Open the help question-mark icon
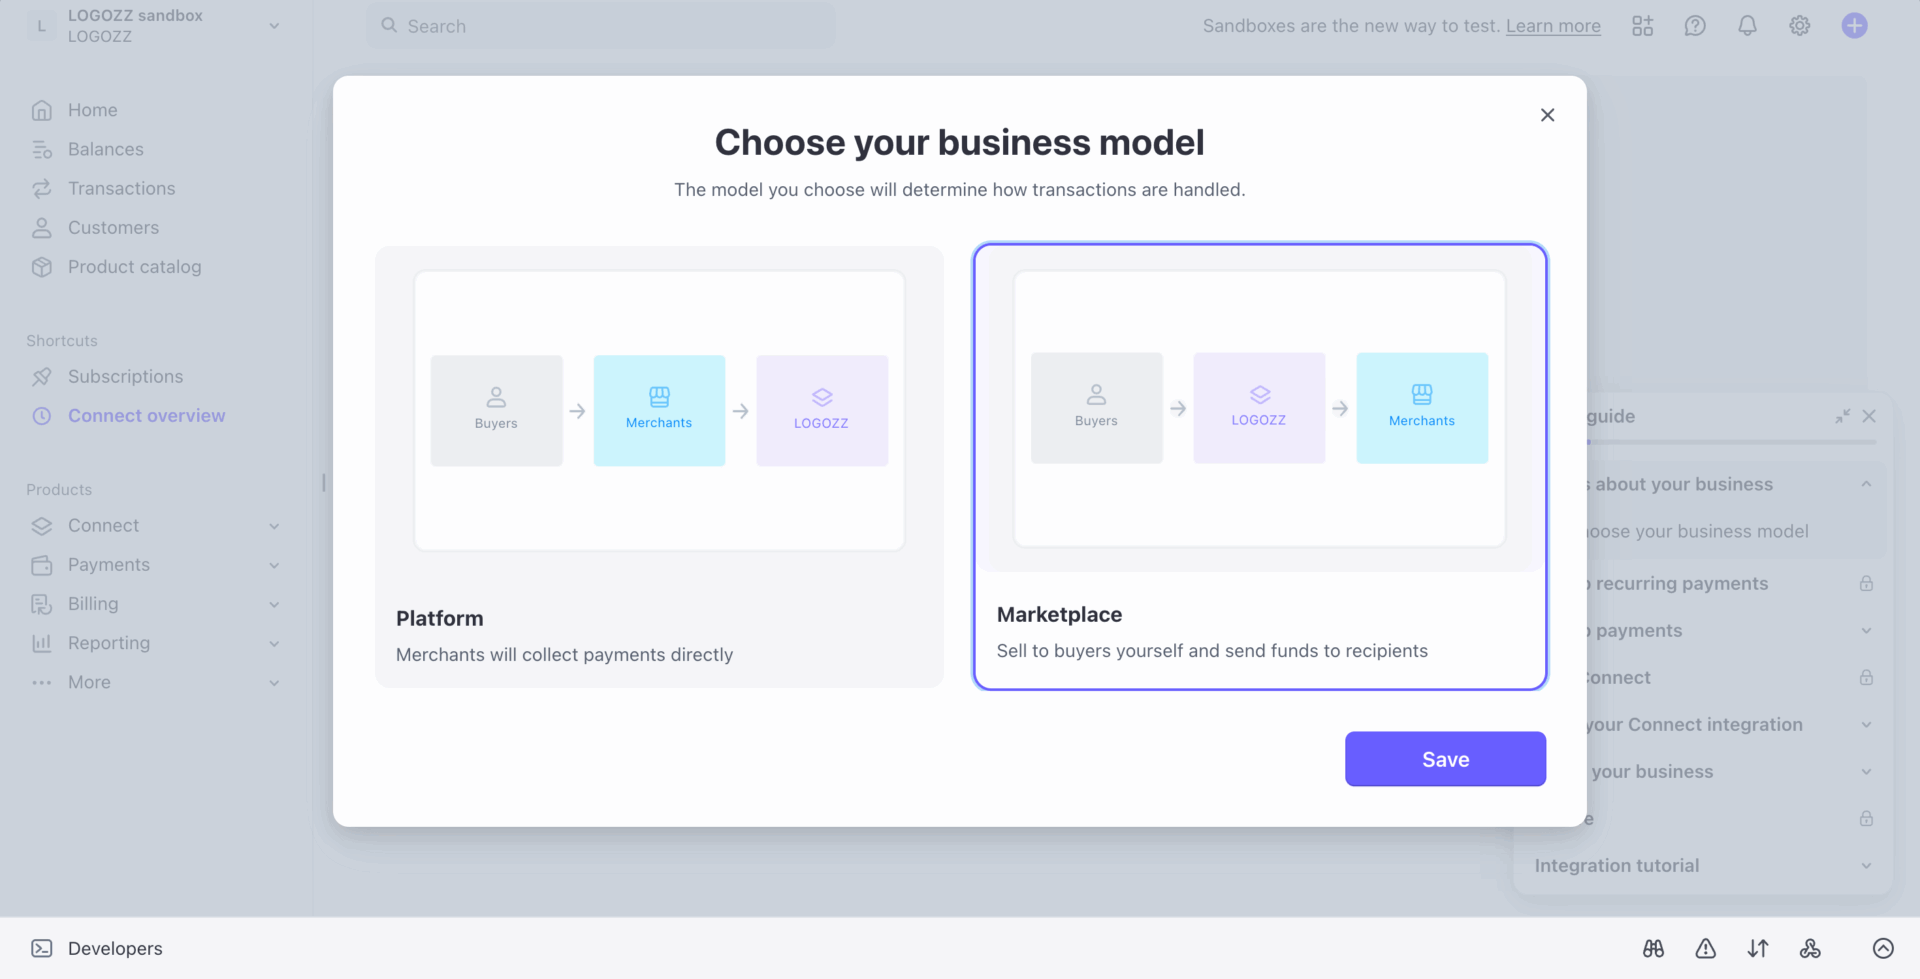The height and width of the screenshot is (979, 1920). pyautogui.click(x=1695, y=25)
